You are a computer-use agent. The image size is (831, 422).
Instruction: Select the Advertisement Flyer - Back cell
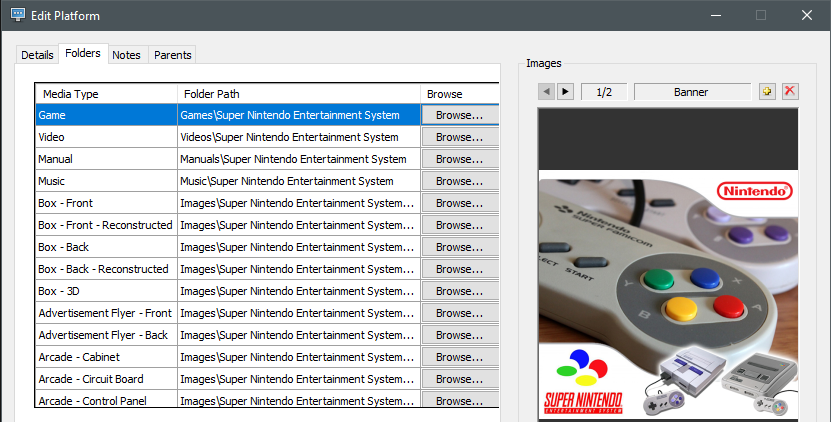coord(106,335)
